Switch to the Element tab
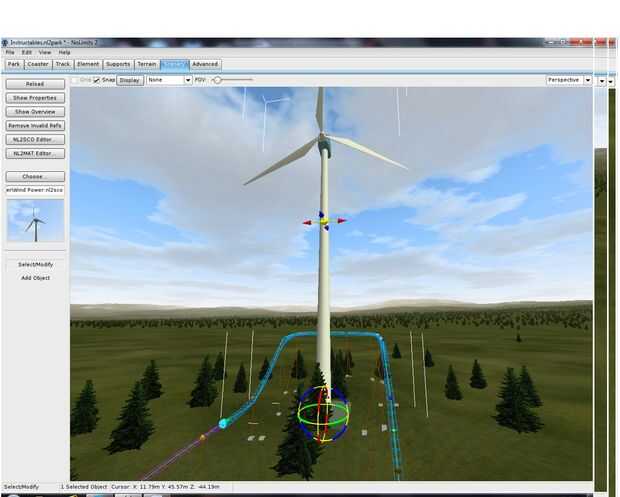This screenshot has height=497, width=620. 88,64
